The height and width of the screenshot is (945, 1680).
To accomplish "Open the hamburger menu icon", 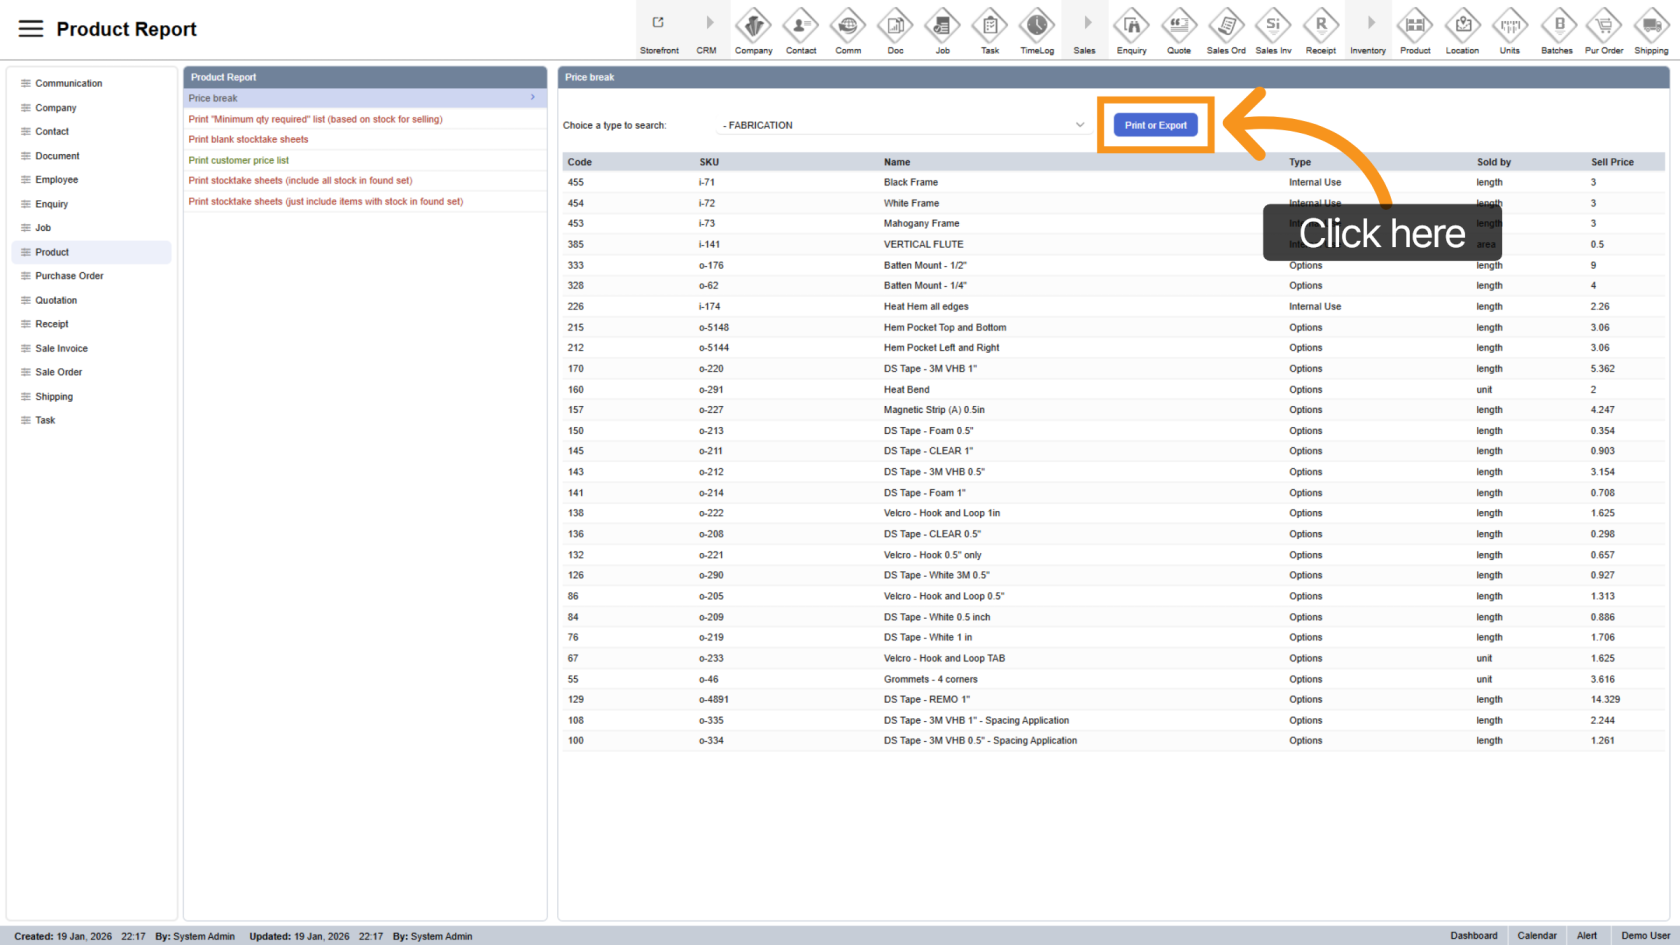I will coord(31,29).
